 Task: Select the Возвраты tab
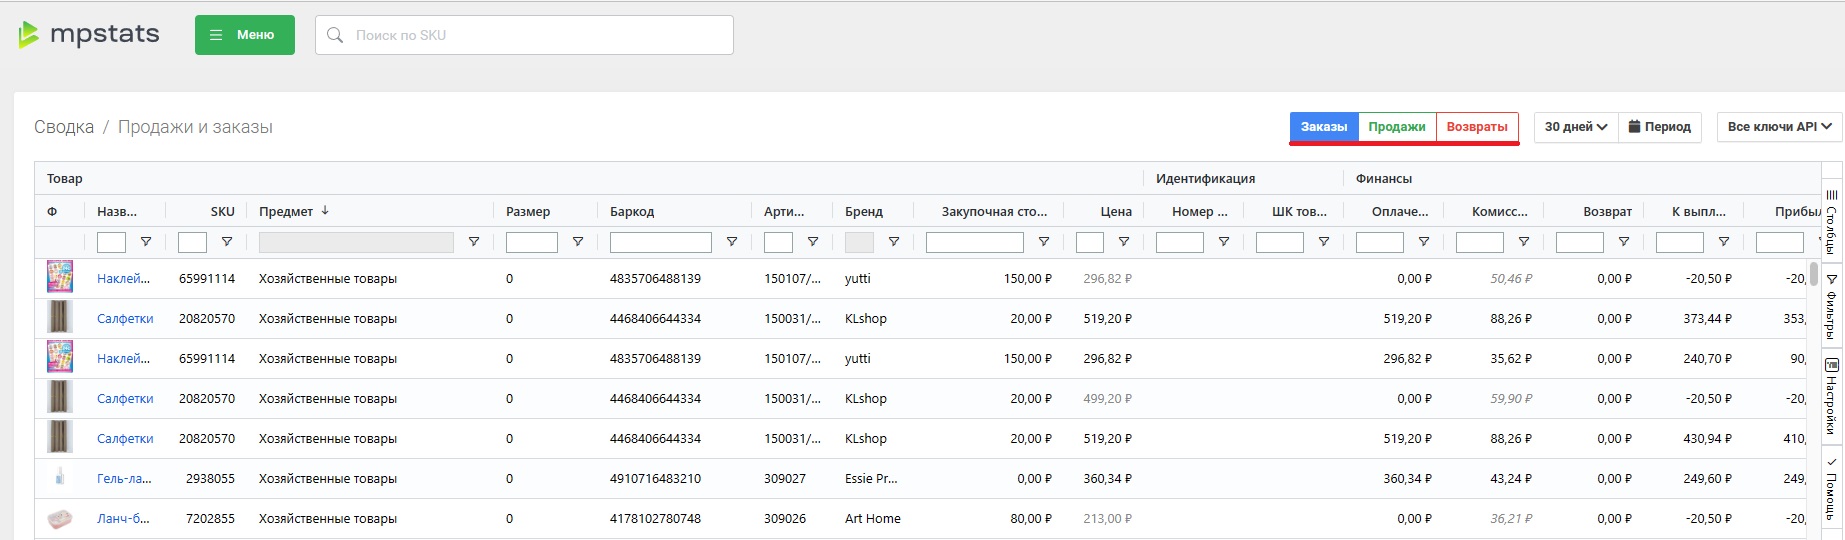pyautogui.click(x=1476, y=127)
